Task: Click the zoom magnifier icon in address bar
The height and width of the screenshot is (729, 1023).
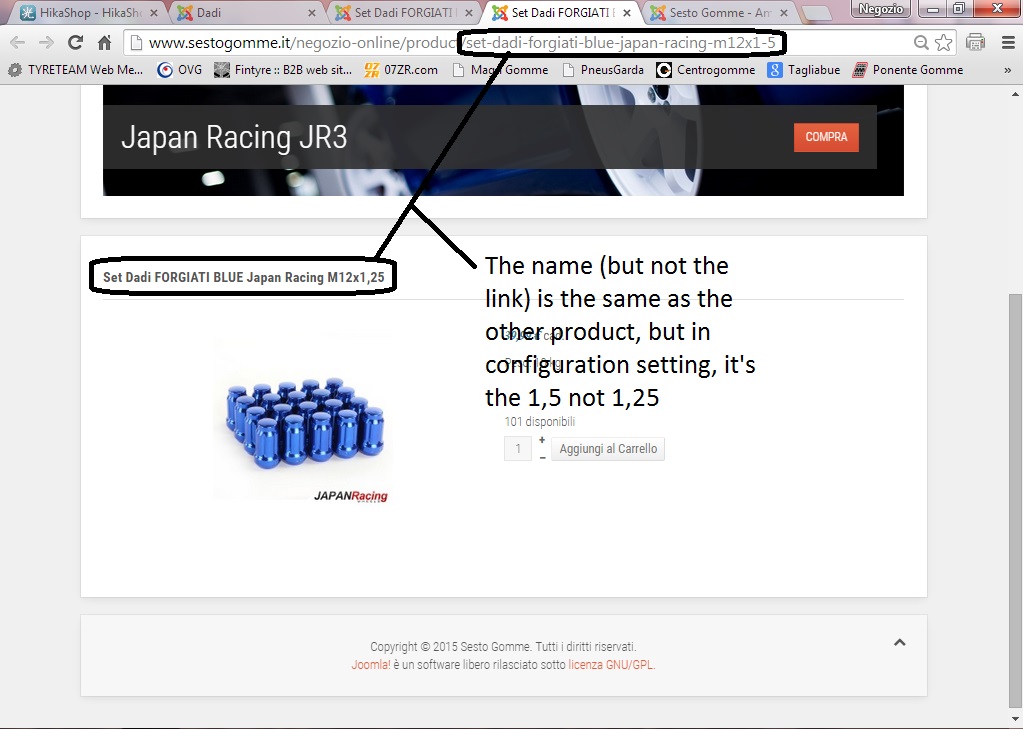Action: click(921, 43)
